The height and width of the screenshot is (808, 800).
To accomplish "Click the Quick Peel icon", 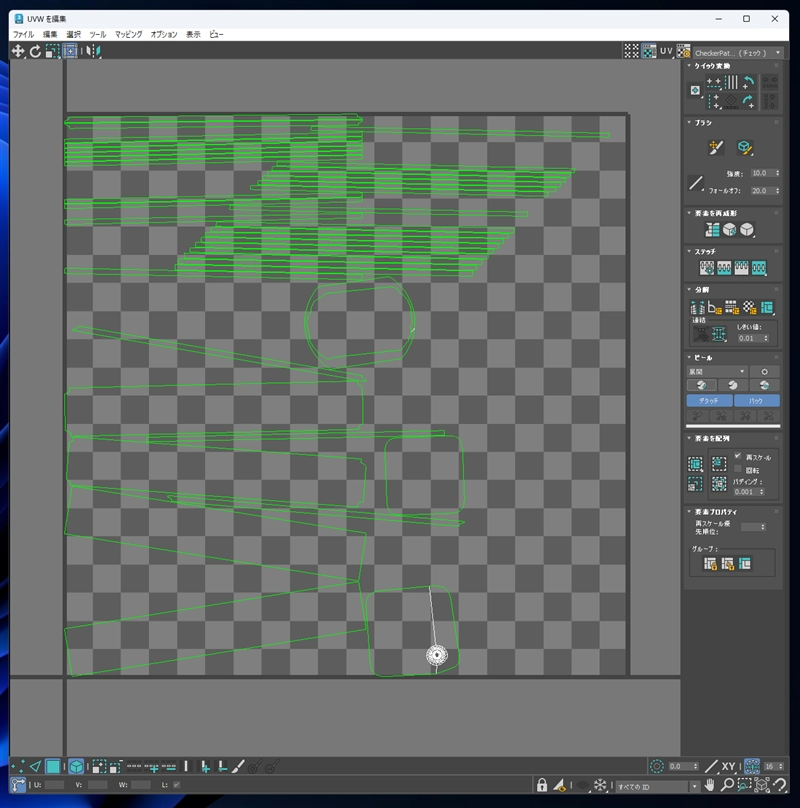I will pyautogui.click(x=701, y=385).
